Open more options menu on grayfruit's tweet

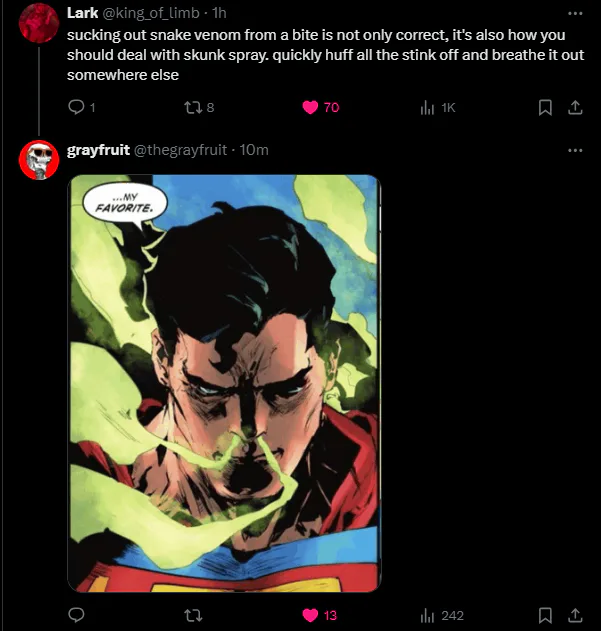(x=574, y=150)
